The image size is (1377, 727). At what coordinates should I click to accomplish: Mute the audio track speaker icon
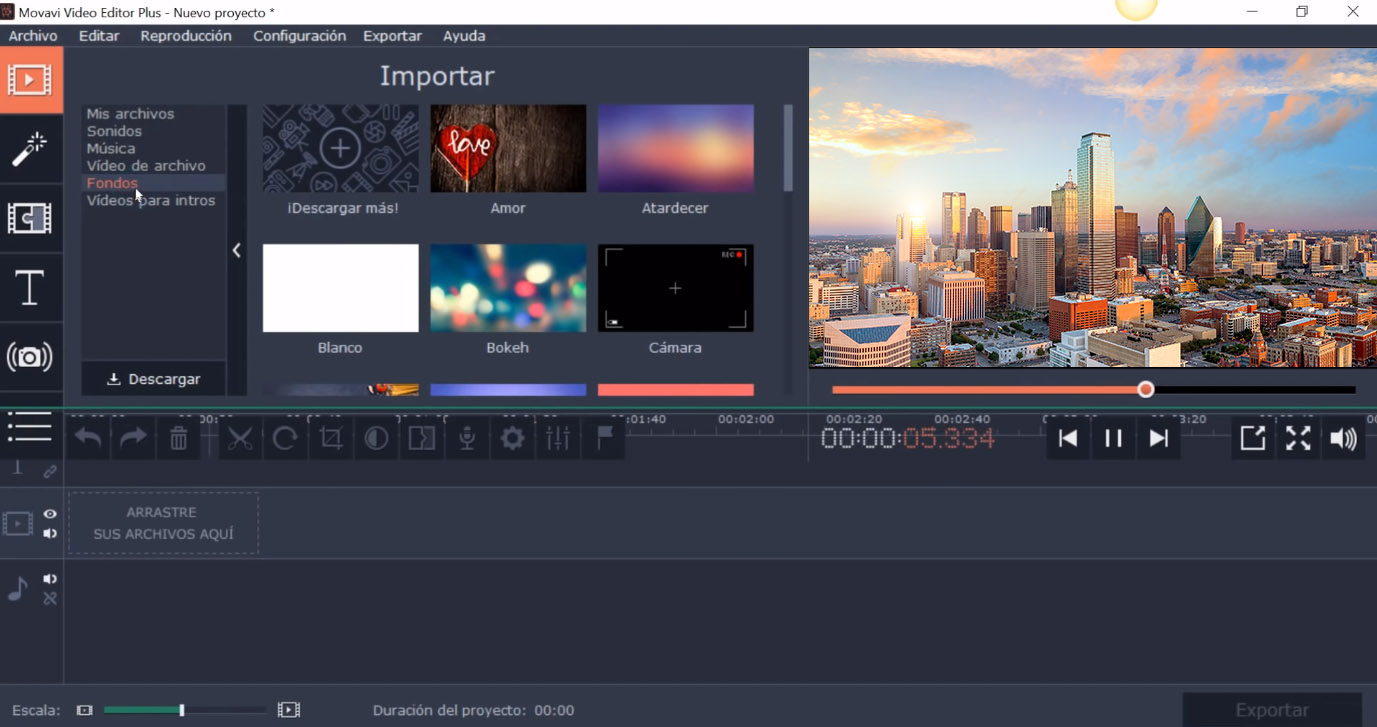[49, 578]
